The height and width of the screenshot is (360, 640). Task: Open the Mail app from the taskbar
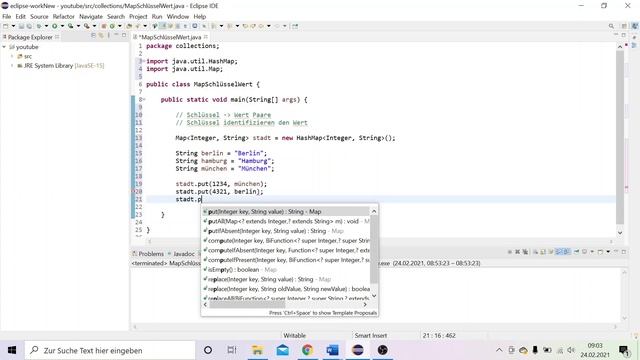282,350
